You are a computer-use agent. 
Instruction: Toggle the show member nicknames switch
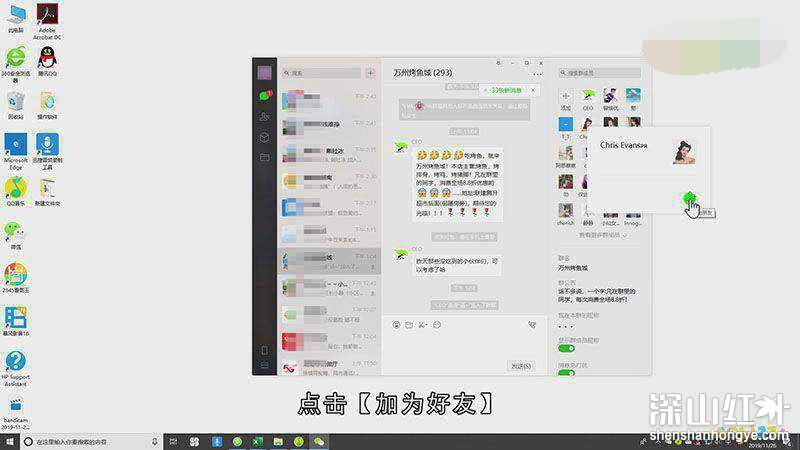tap(568, 347)
